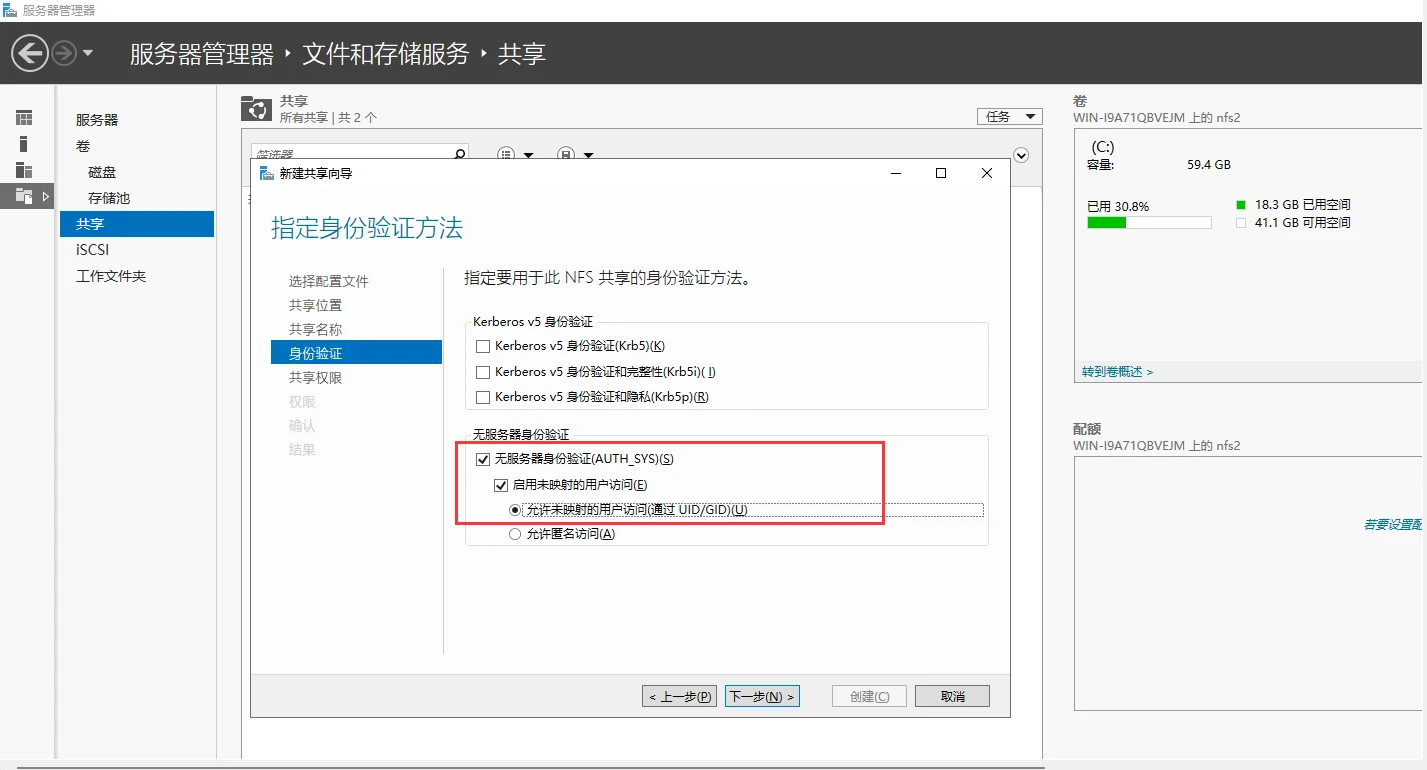1427x770 pixels.
Task: Minimize the 新建共享向导 wizard window
Action: pyautogui.click(x=896, y=173)
